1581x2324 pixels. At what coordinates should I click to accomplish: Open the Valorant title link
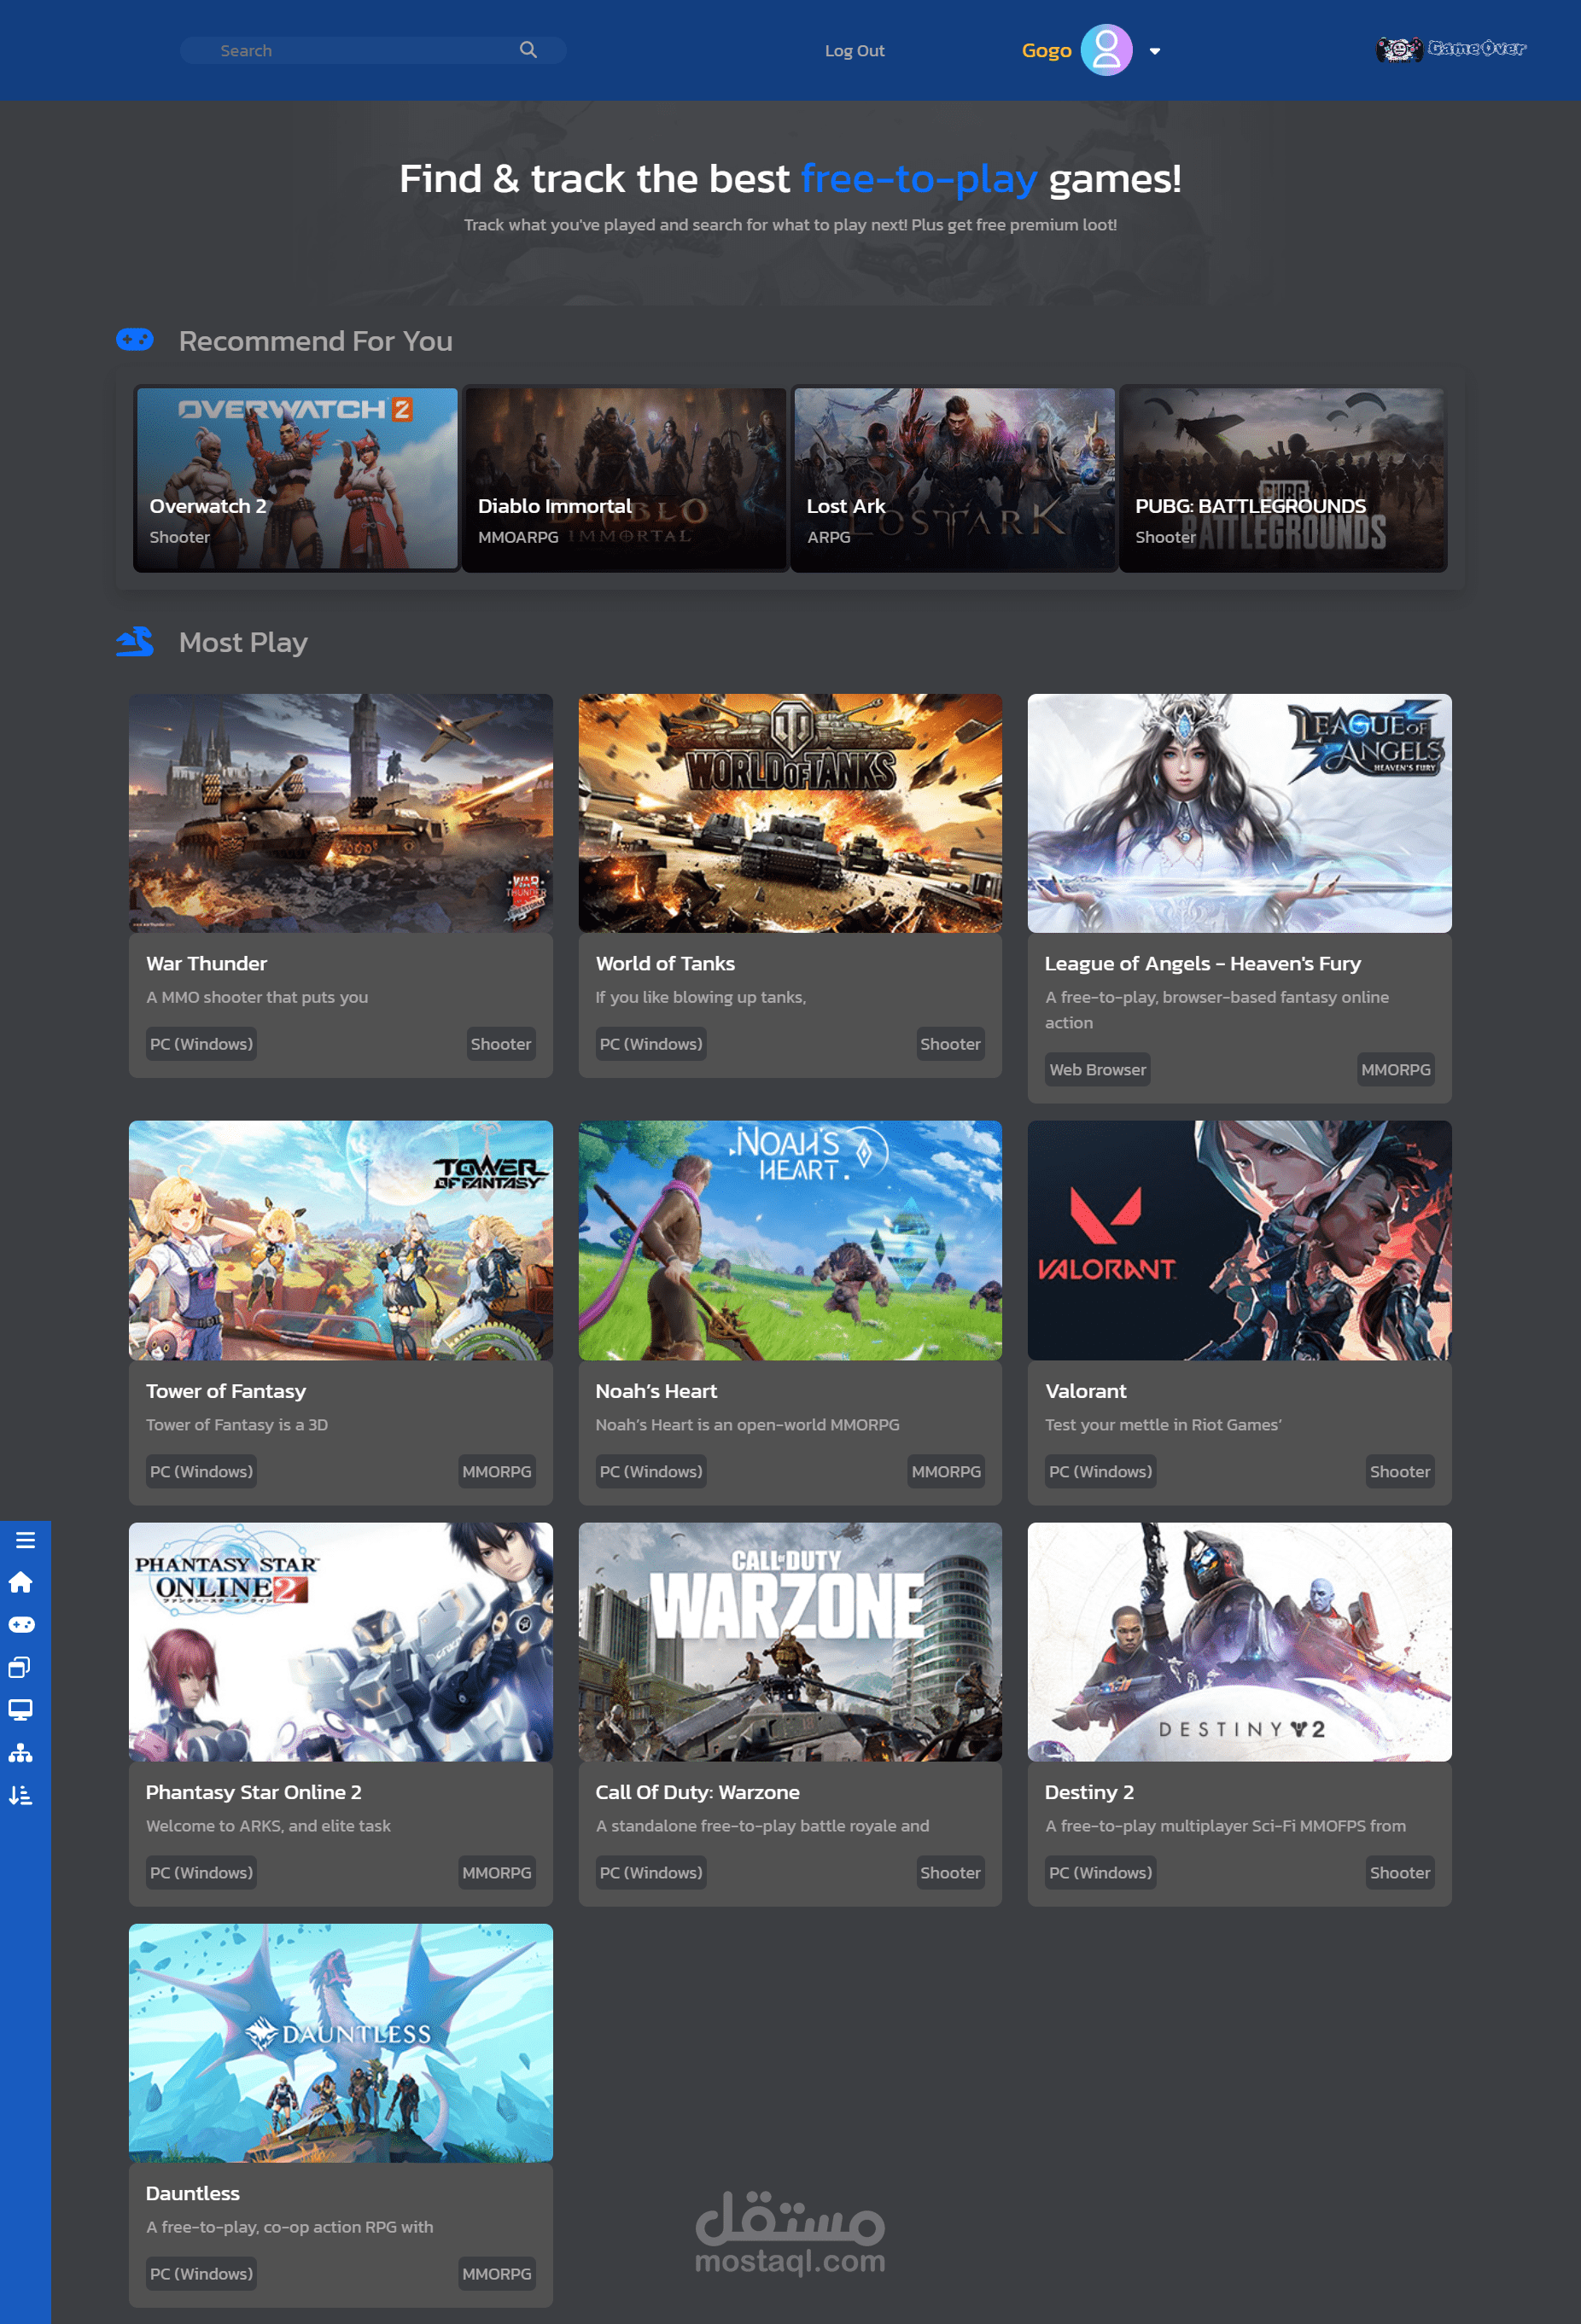pyautogui.click(x=1085, y=1391)
